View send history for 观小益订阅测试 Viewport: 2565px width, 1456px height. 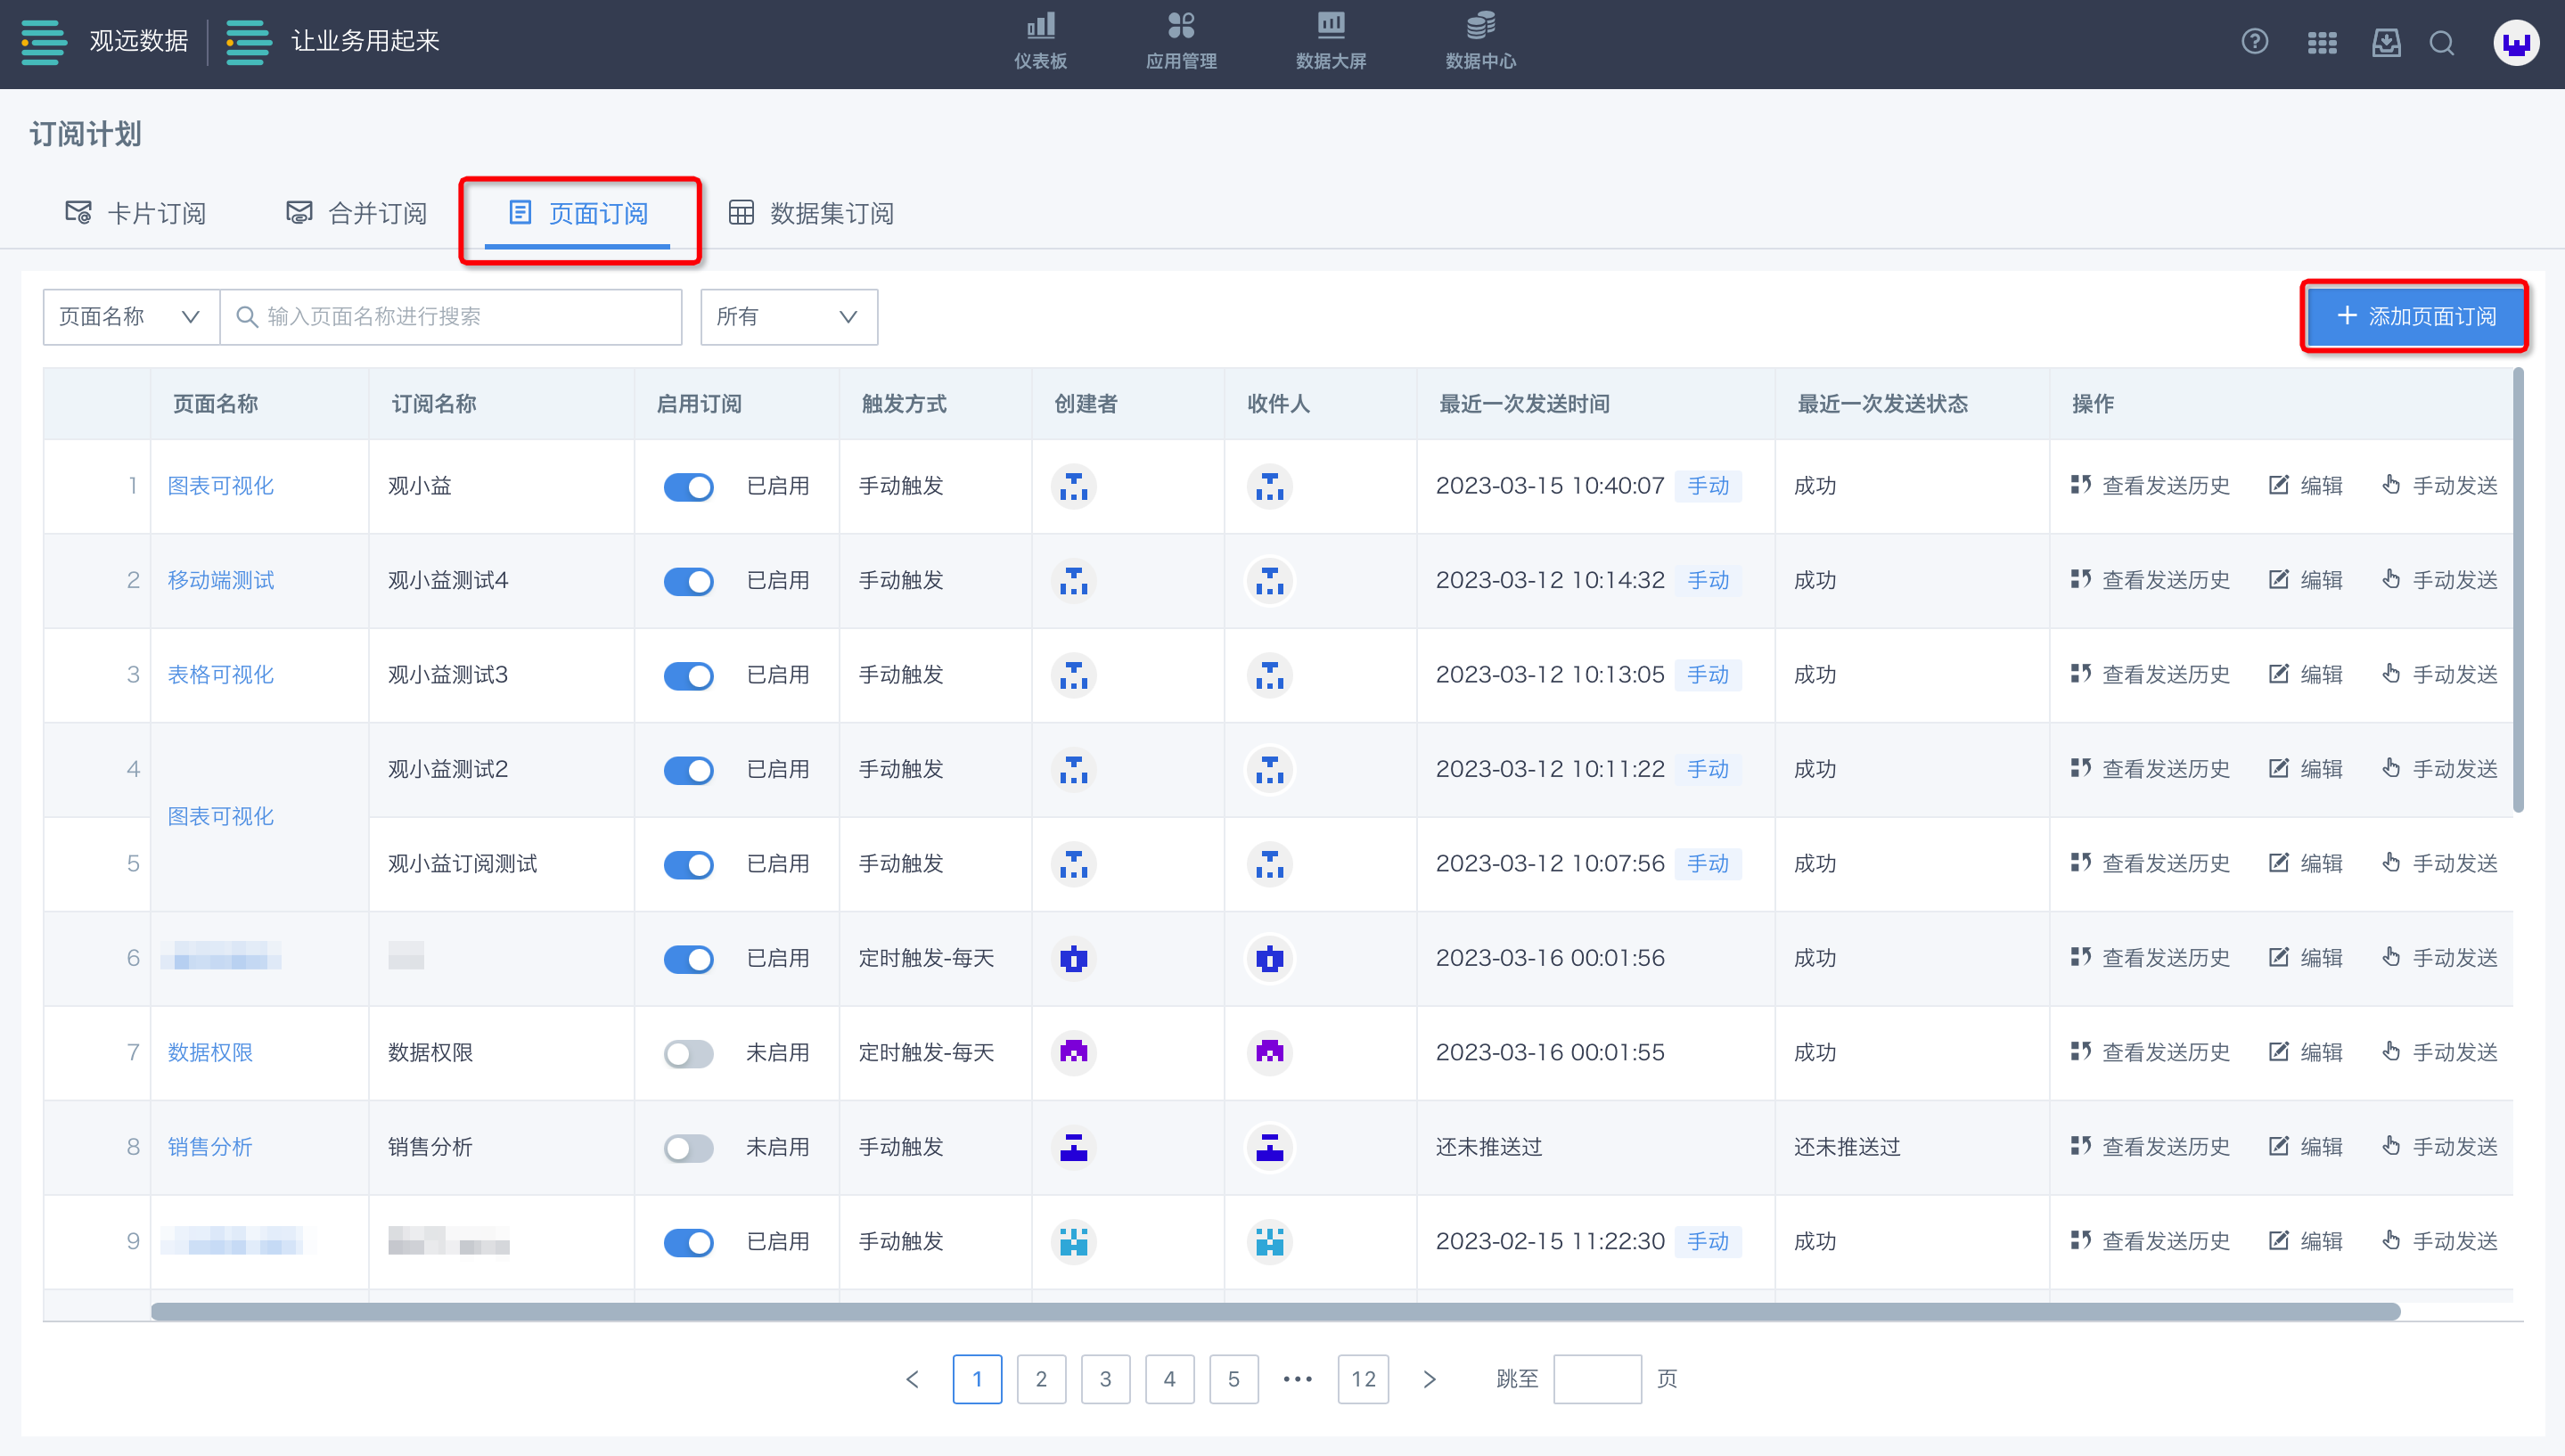pos(2150,863)
